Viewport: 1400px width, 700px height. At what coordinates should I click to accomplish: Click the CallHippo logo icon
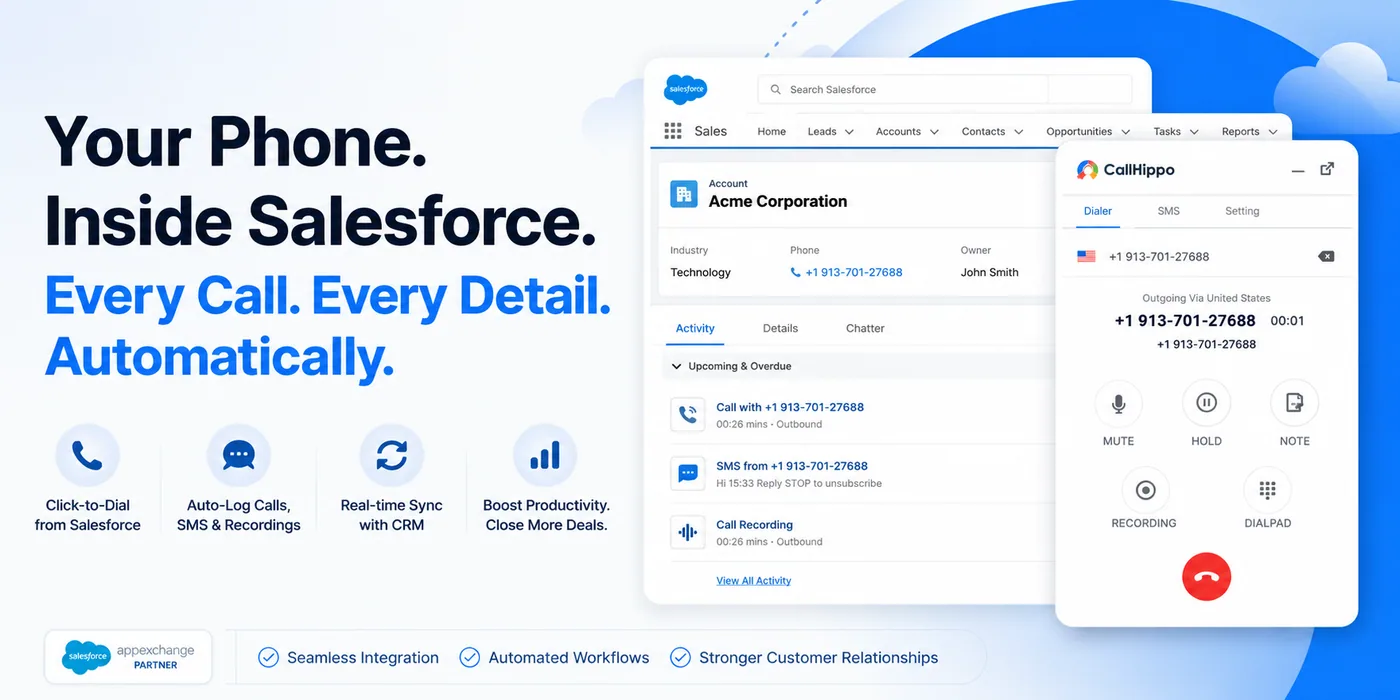1087,170
